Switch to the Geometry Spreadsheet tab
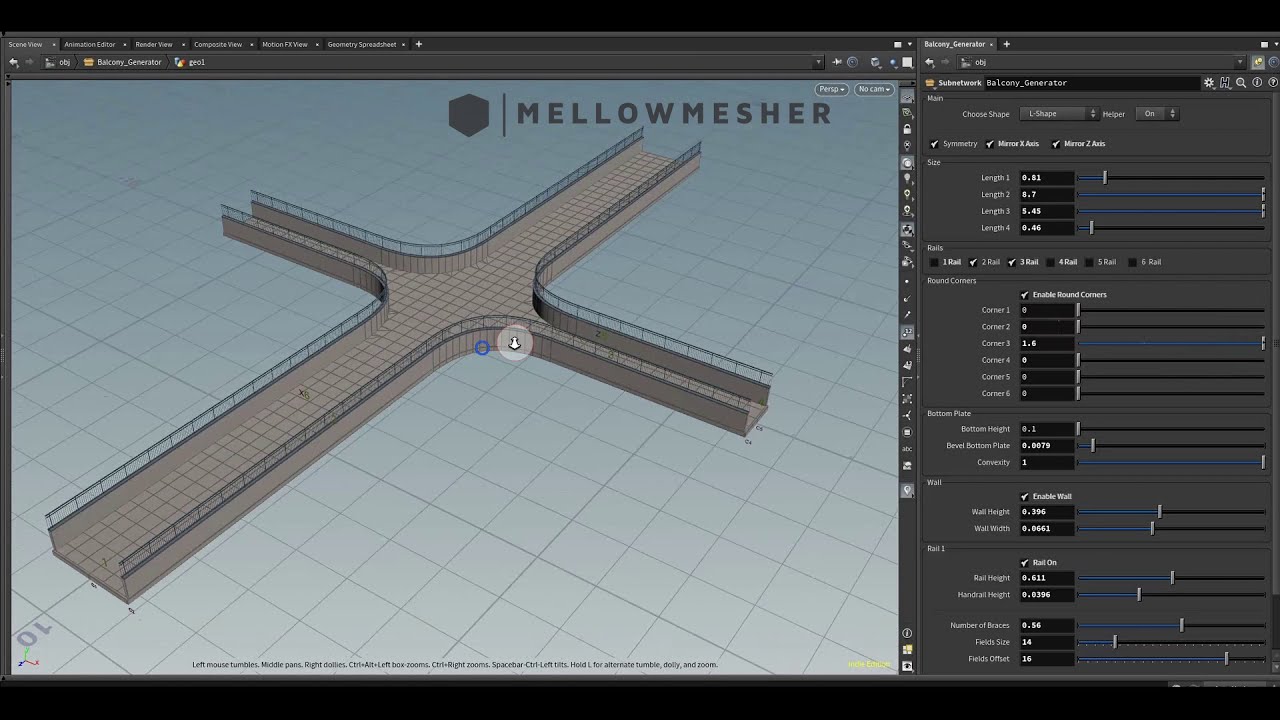The image size is (1280, 720). (x=362, y=44)
